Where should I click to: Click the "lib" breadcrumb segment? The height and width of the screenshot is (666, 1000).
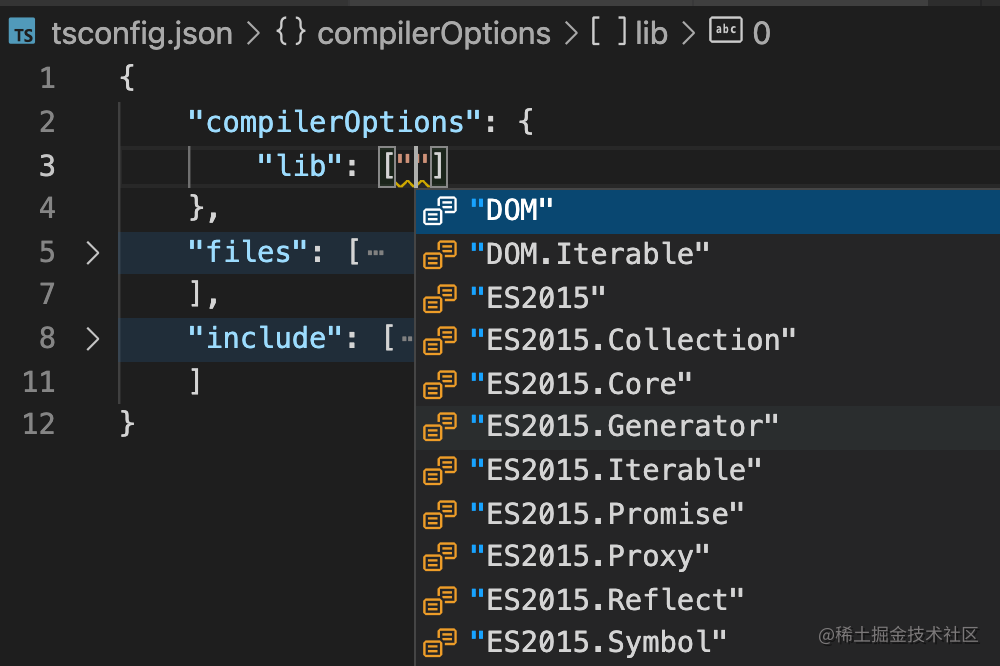tap(651, 33)
